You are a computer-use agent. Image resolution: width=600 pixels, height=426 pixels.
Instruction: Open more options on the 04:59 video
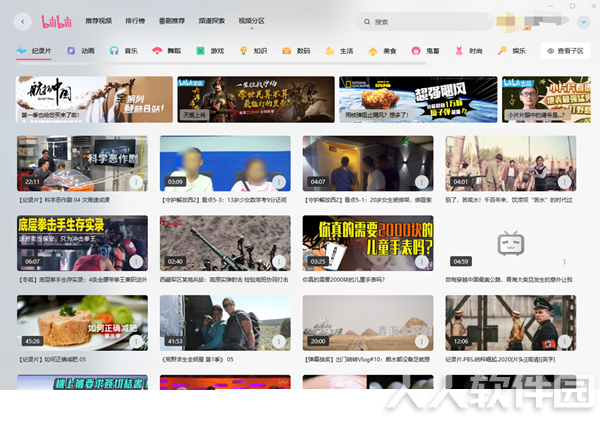click(564, 261)
